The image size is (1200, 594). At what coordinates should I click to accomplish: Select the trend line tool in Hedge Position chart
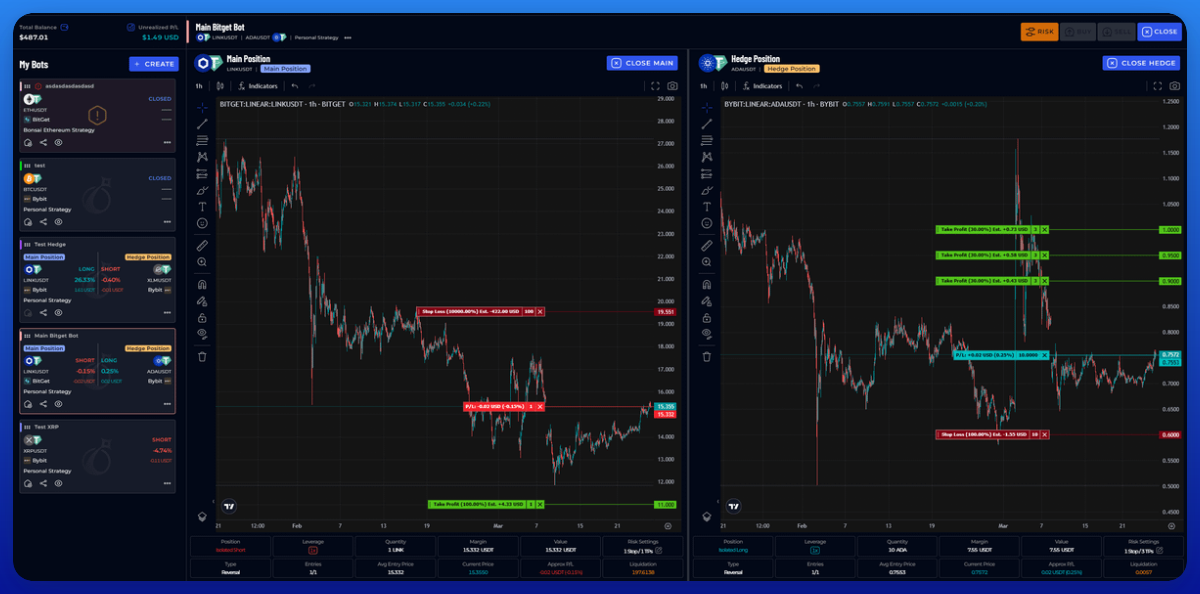point(707,124)
